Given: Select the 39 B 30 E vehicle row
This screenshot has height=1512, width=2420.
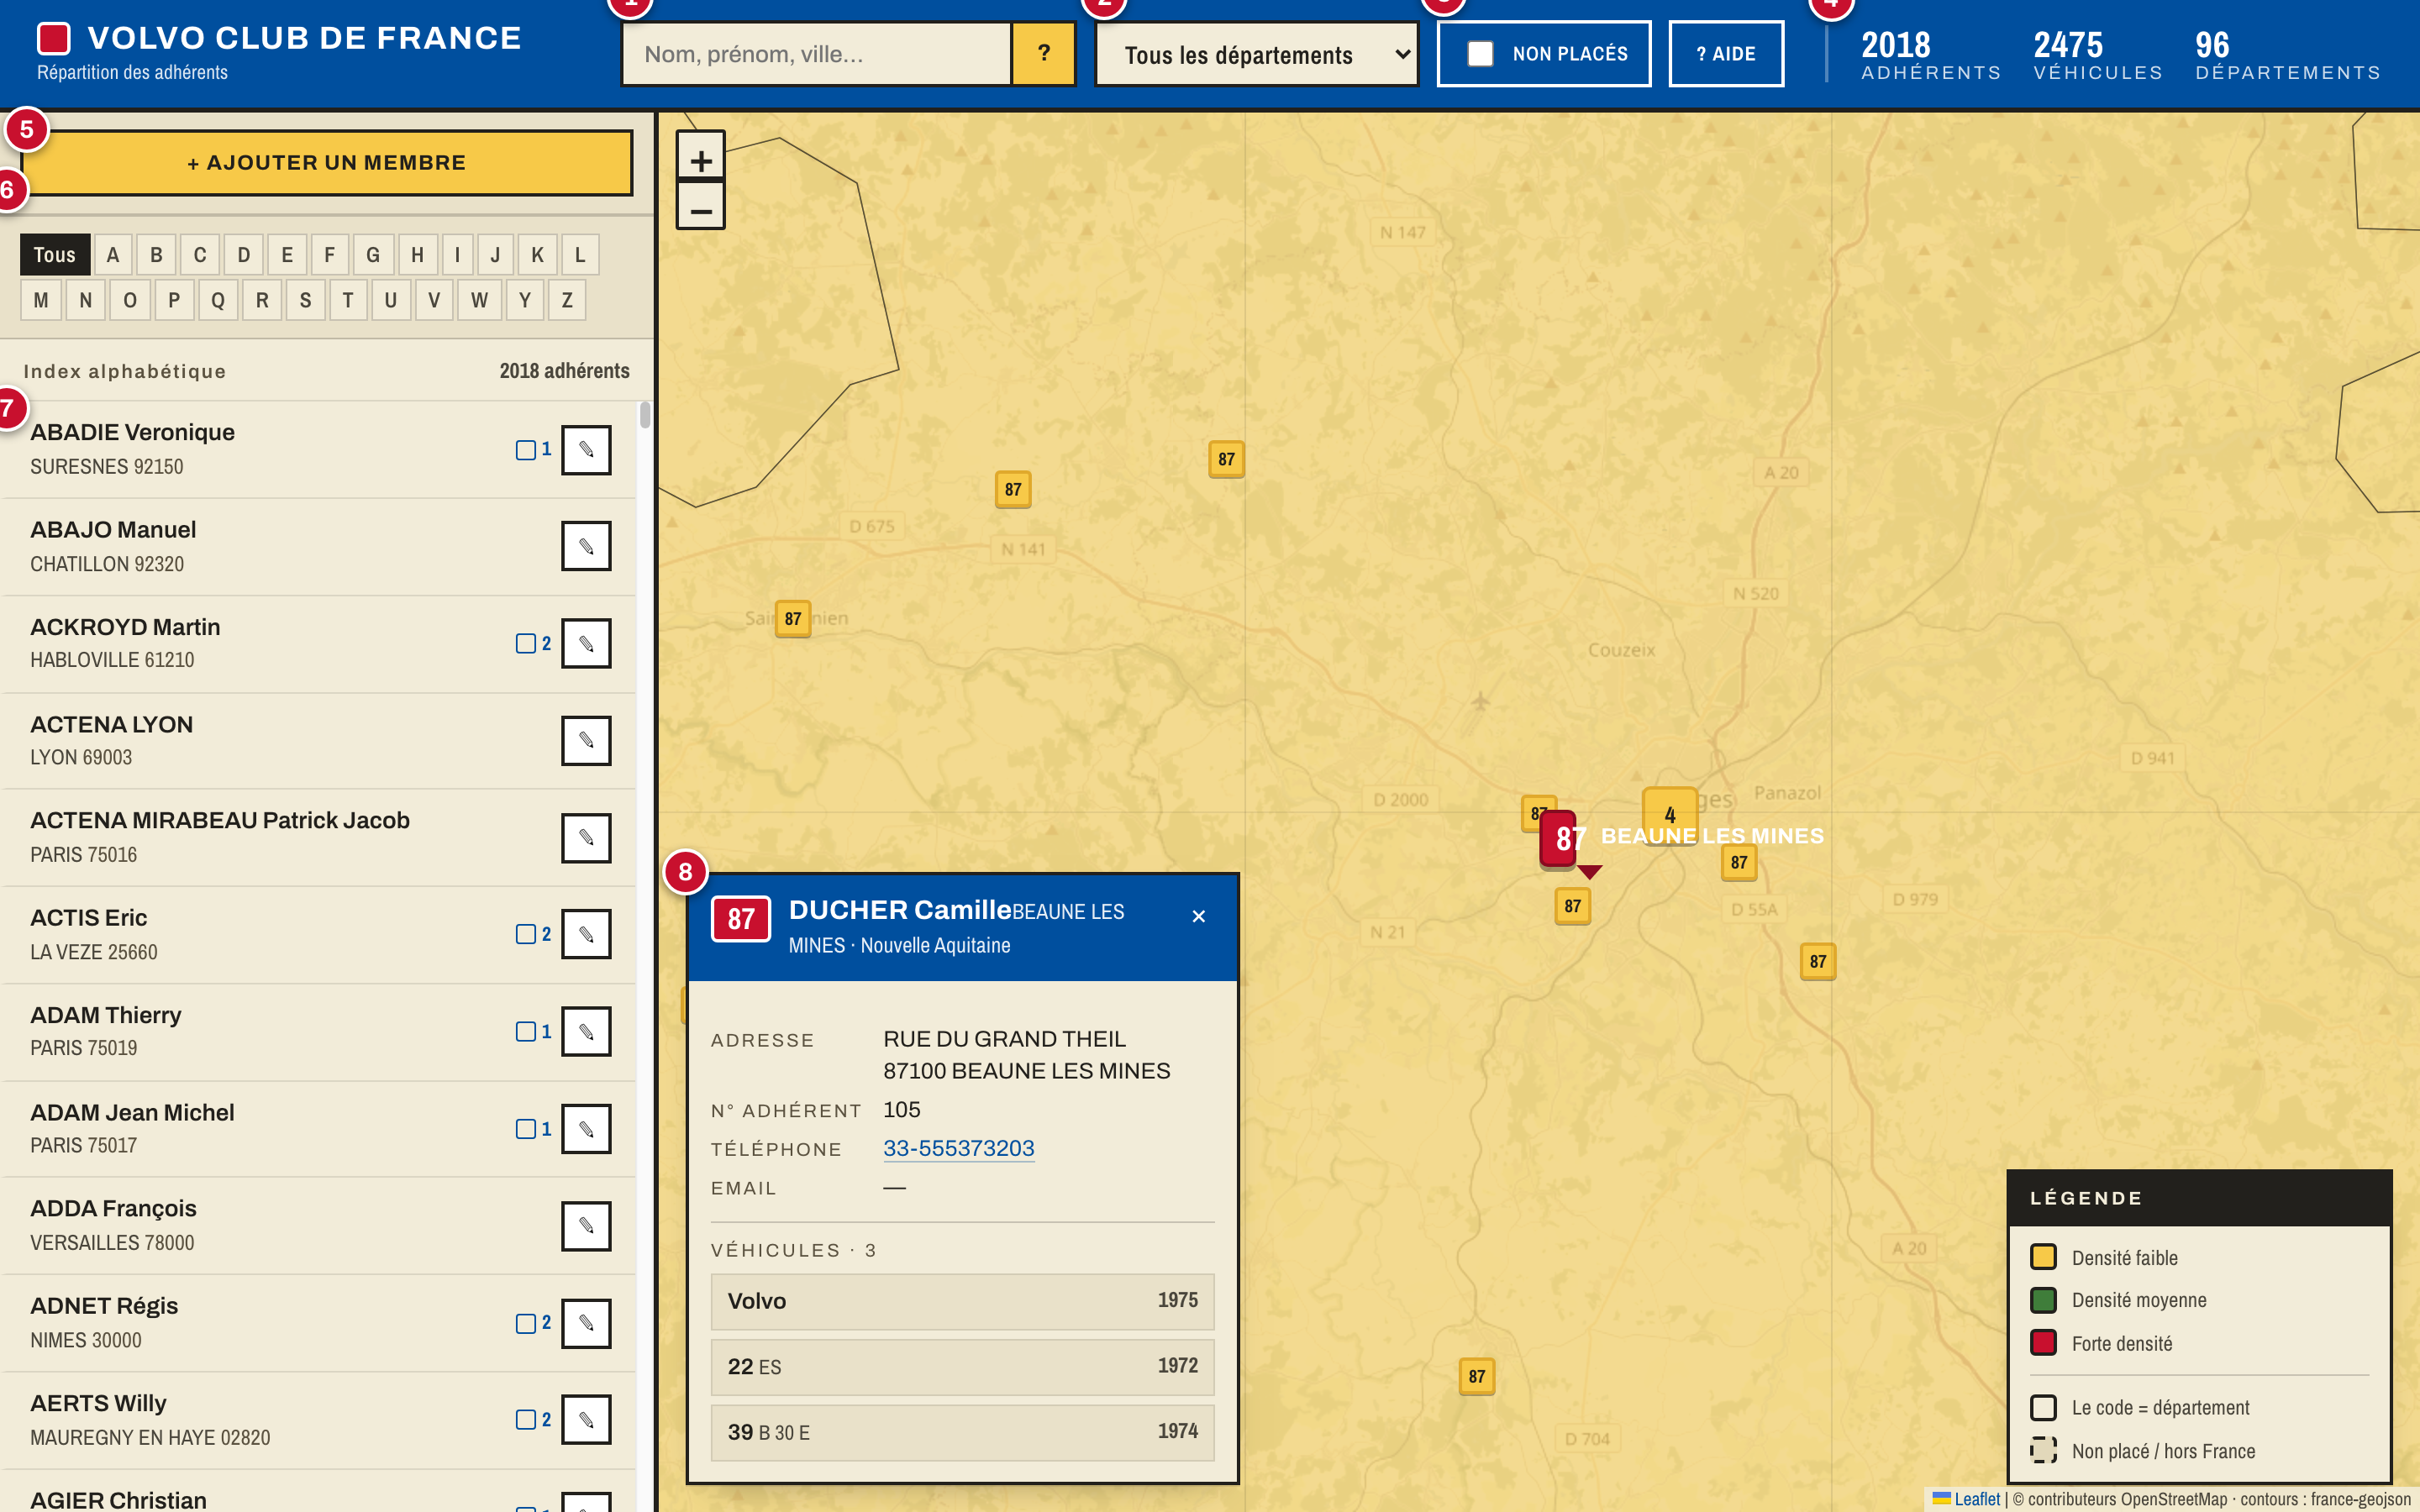Looking at the screenshot, I should pyautogui.click(x=962, y=1432).
